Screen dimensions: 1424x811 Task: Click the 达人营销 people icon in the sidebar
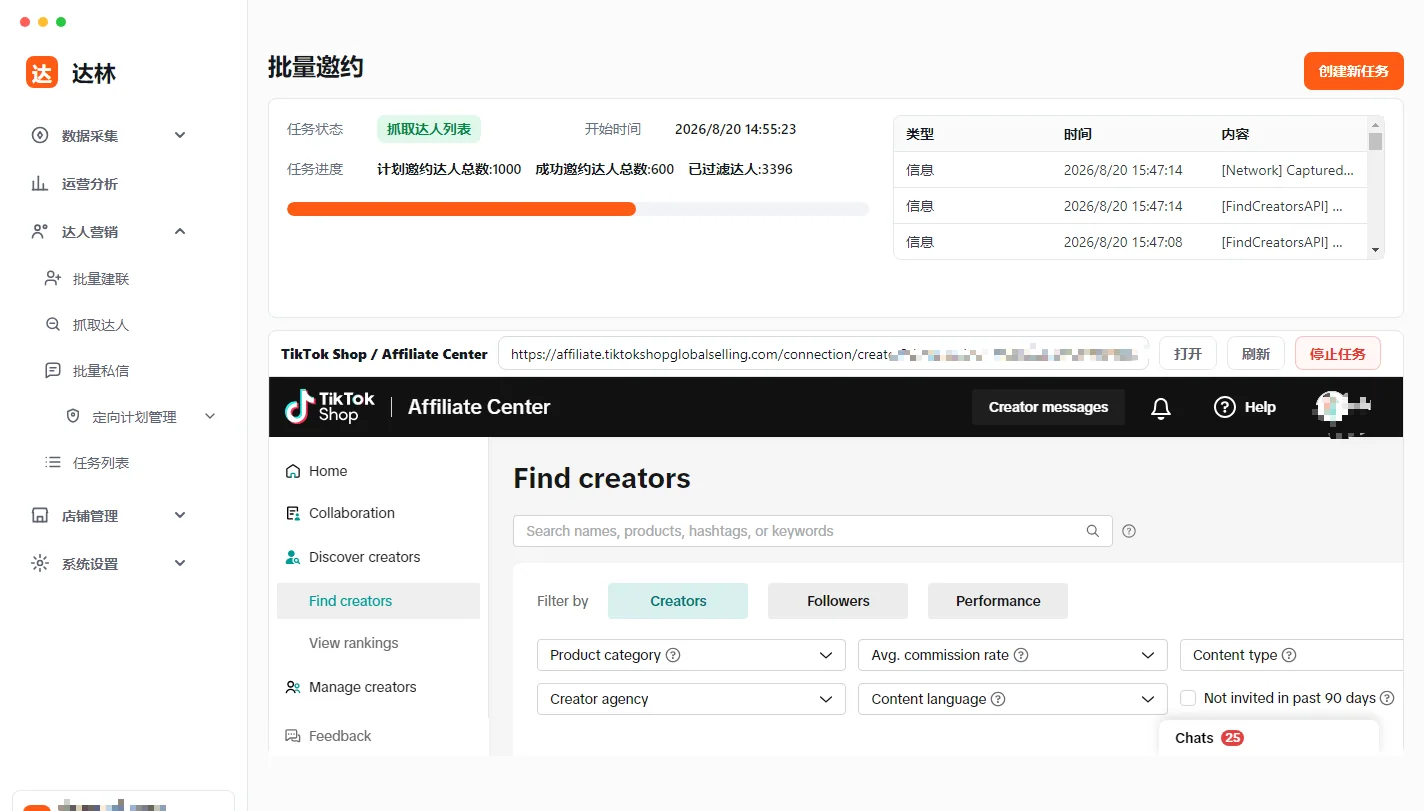40,231
